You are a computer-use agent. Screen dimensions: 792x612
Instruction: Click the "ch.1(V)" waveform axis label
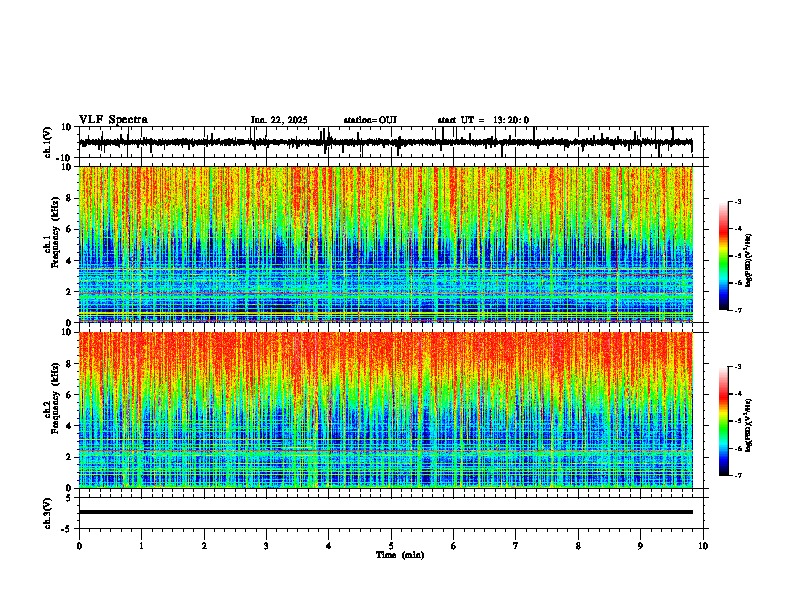click(x=48, y=142)
